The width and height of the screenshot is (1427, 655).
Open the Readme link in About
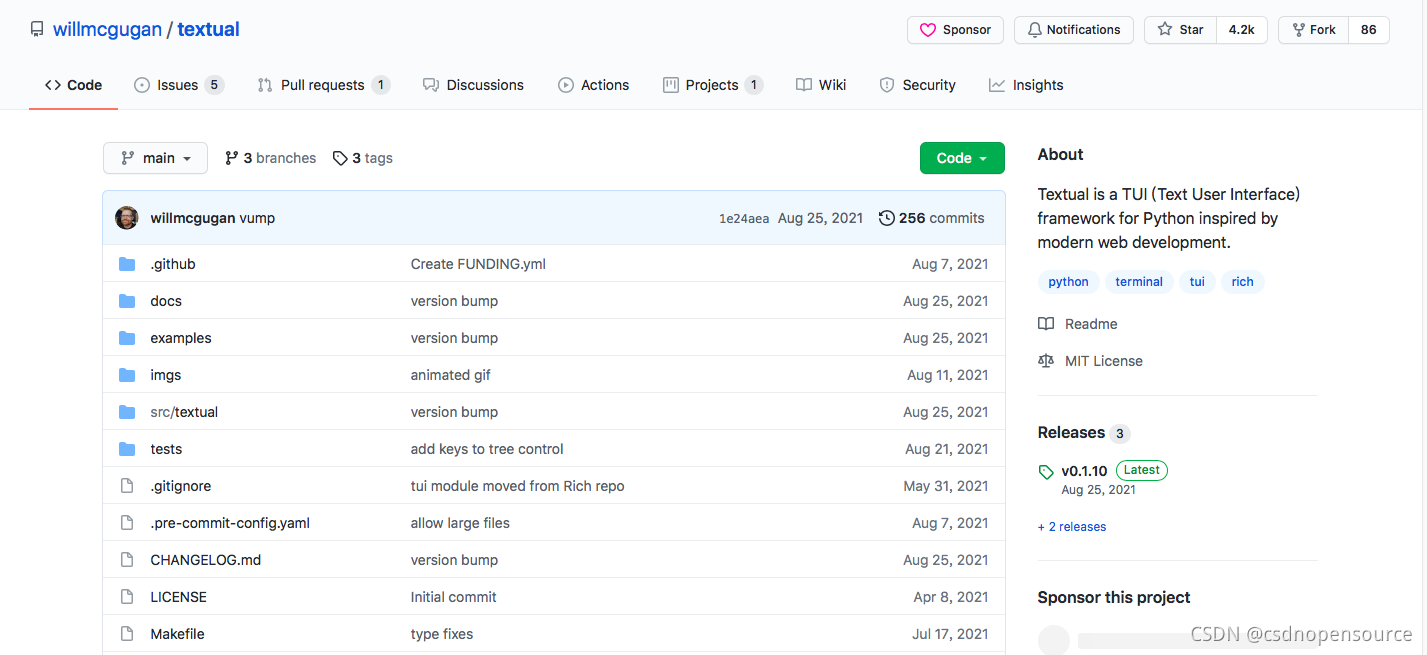point(1078,324)
